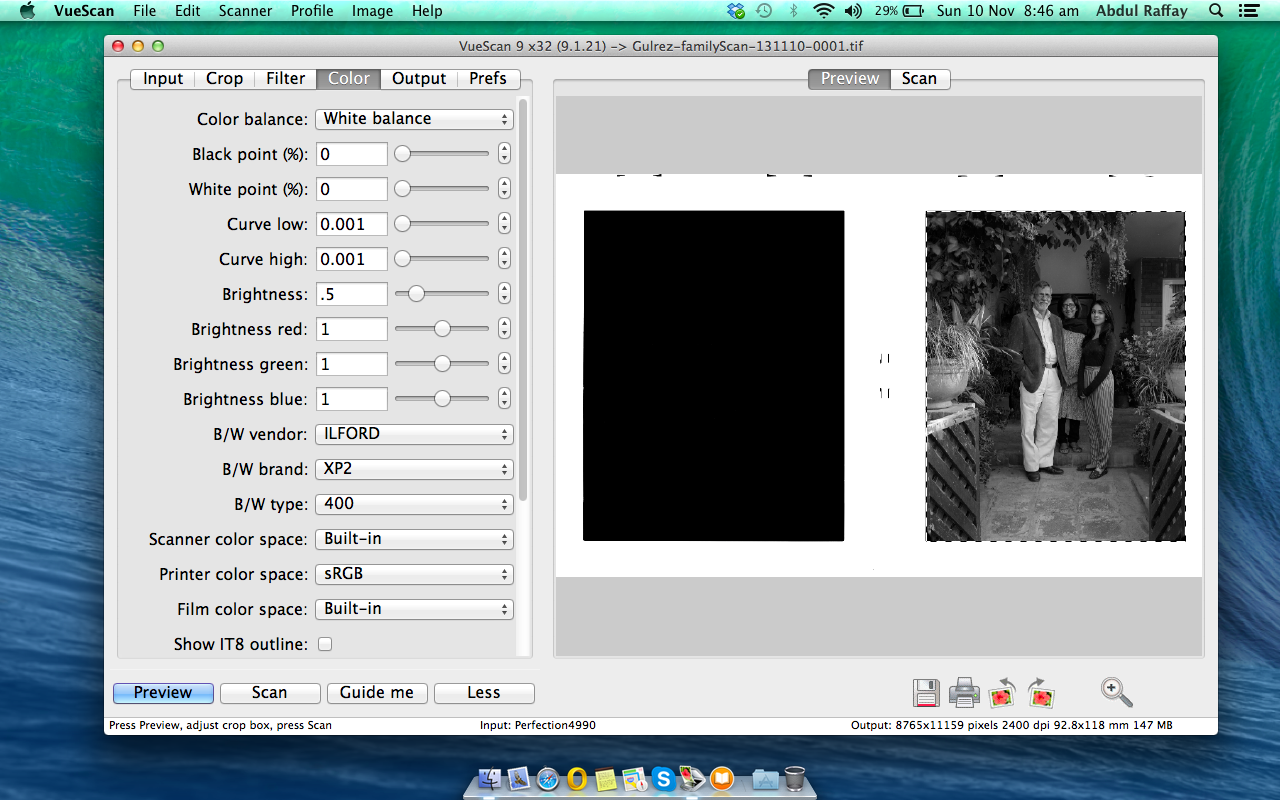Open the Color balance dropdown
The width and height of the screenshot is (1280, 800).
tap(415, 119)
